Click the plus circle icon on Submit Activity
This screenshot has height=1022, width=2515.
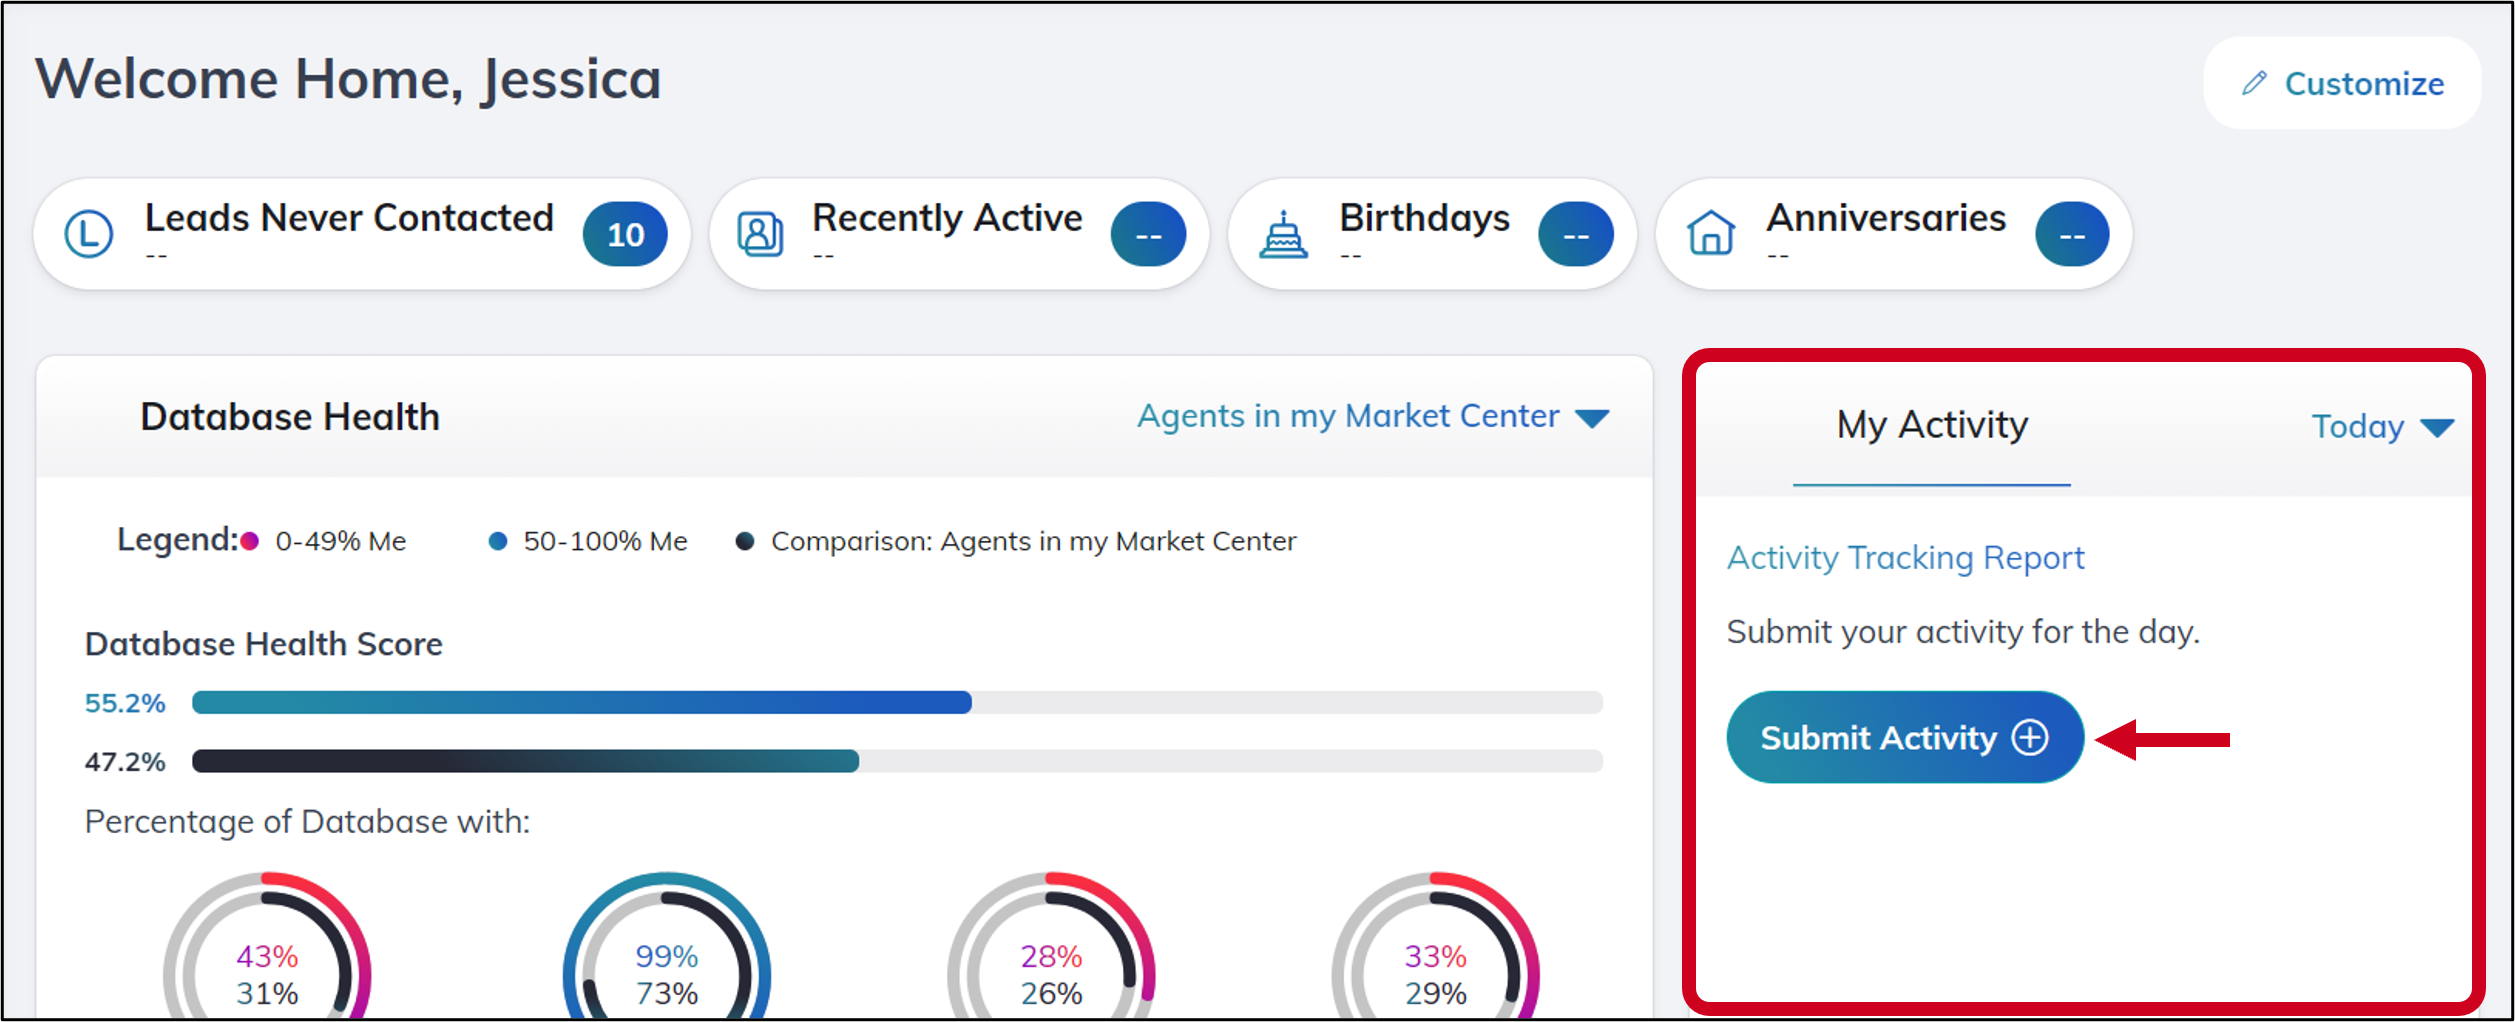tap(2030, 738)
